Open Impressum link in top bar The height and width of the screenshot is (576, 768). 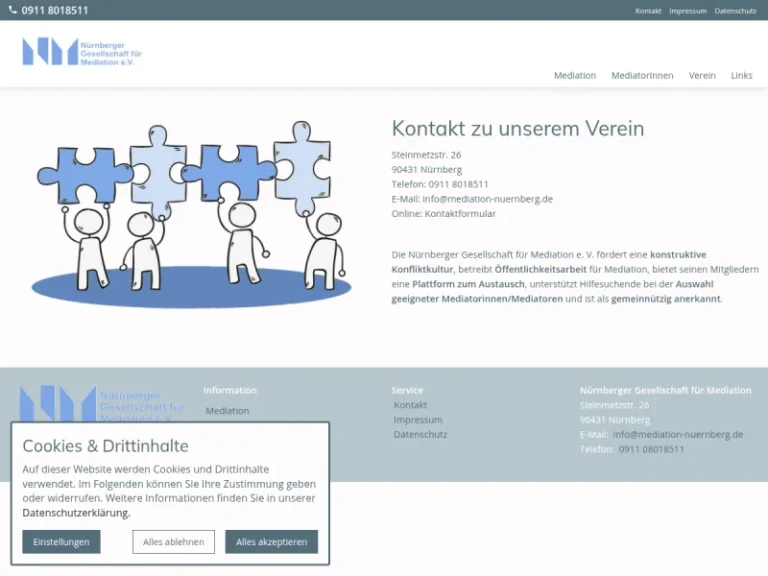pyautogui.click(x=688, y=11)
